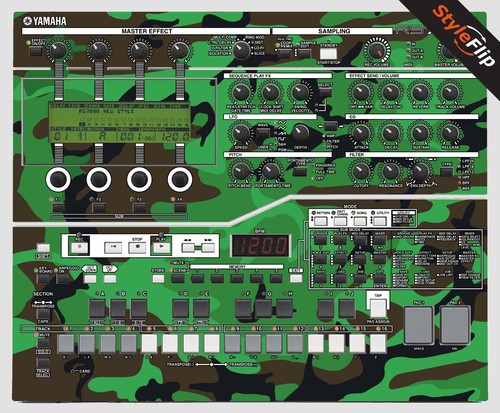Start playback with the PLAY button
The height and width of the screenshot is (413, 500).
(x=161, y=248)
